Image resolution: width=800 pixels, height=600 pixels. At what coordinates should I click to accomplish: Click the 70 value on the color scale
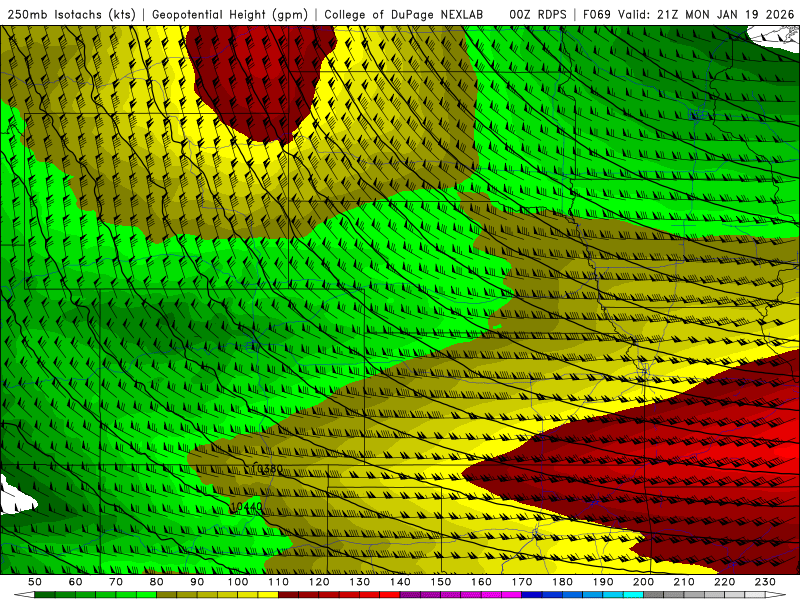pos(116,582)
